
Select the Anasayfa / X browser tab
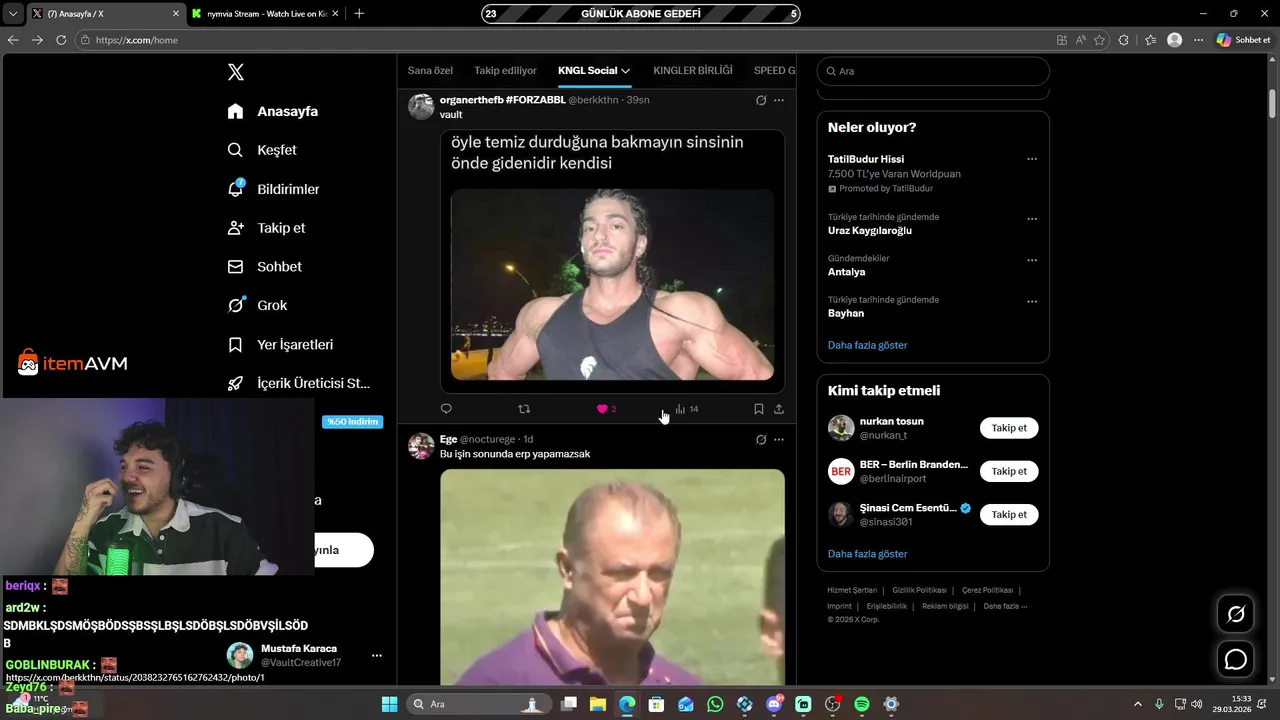(x=104, y=14)
